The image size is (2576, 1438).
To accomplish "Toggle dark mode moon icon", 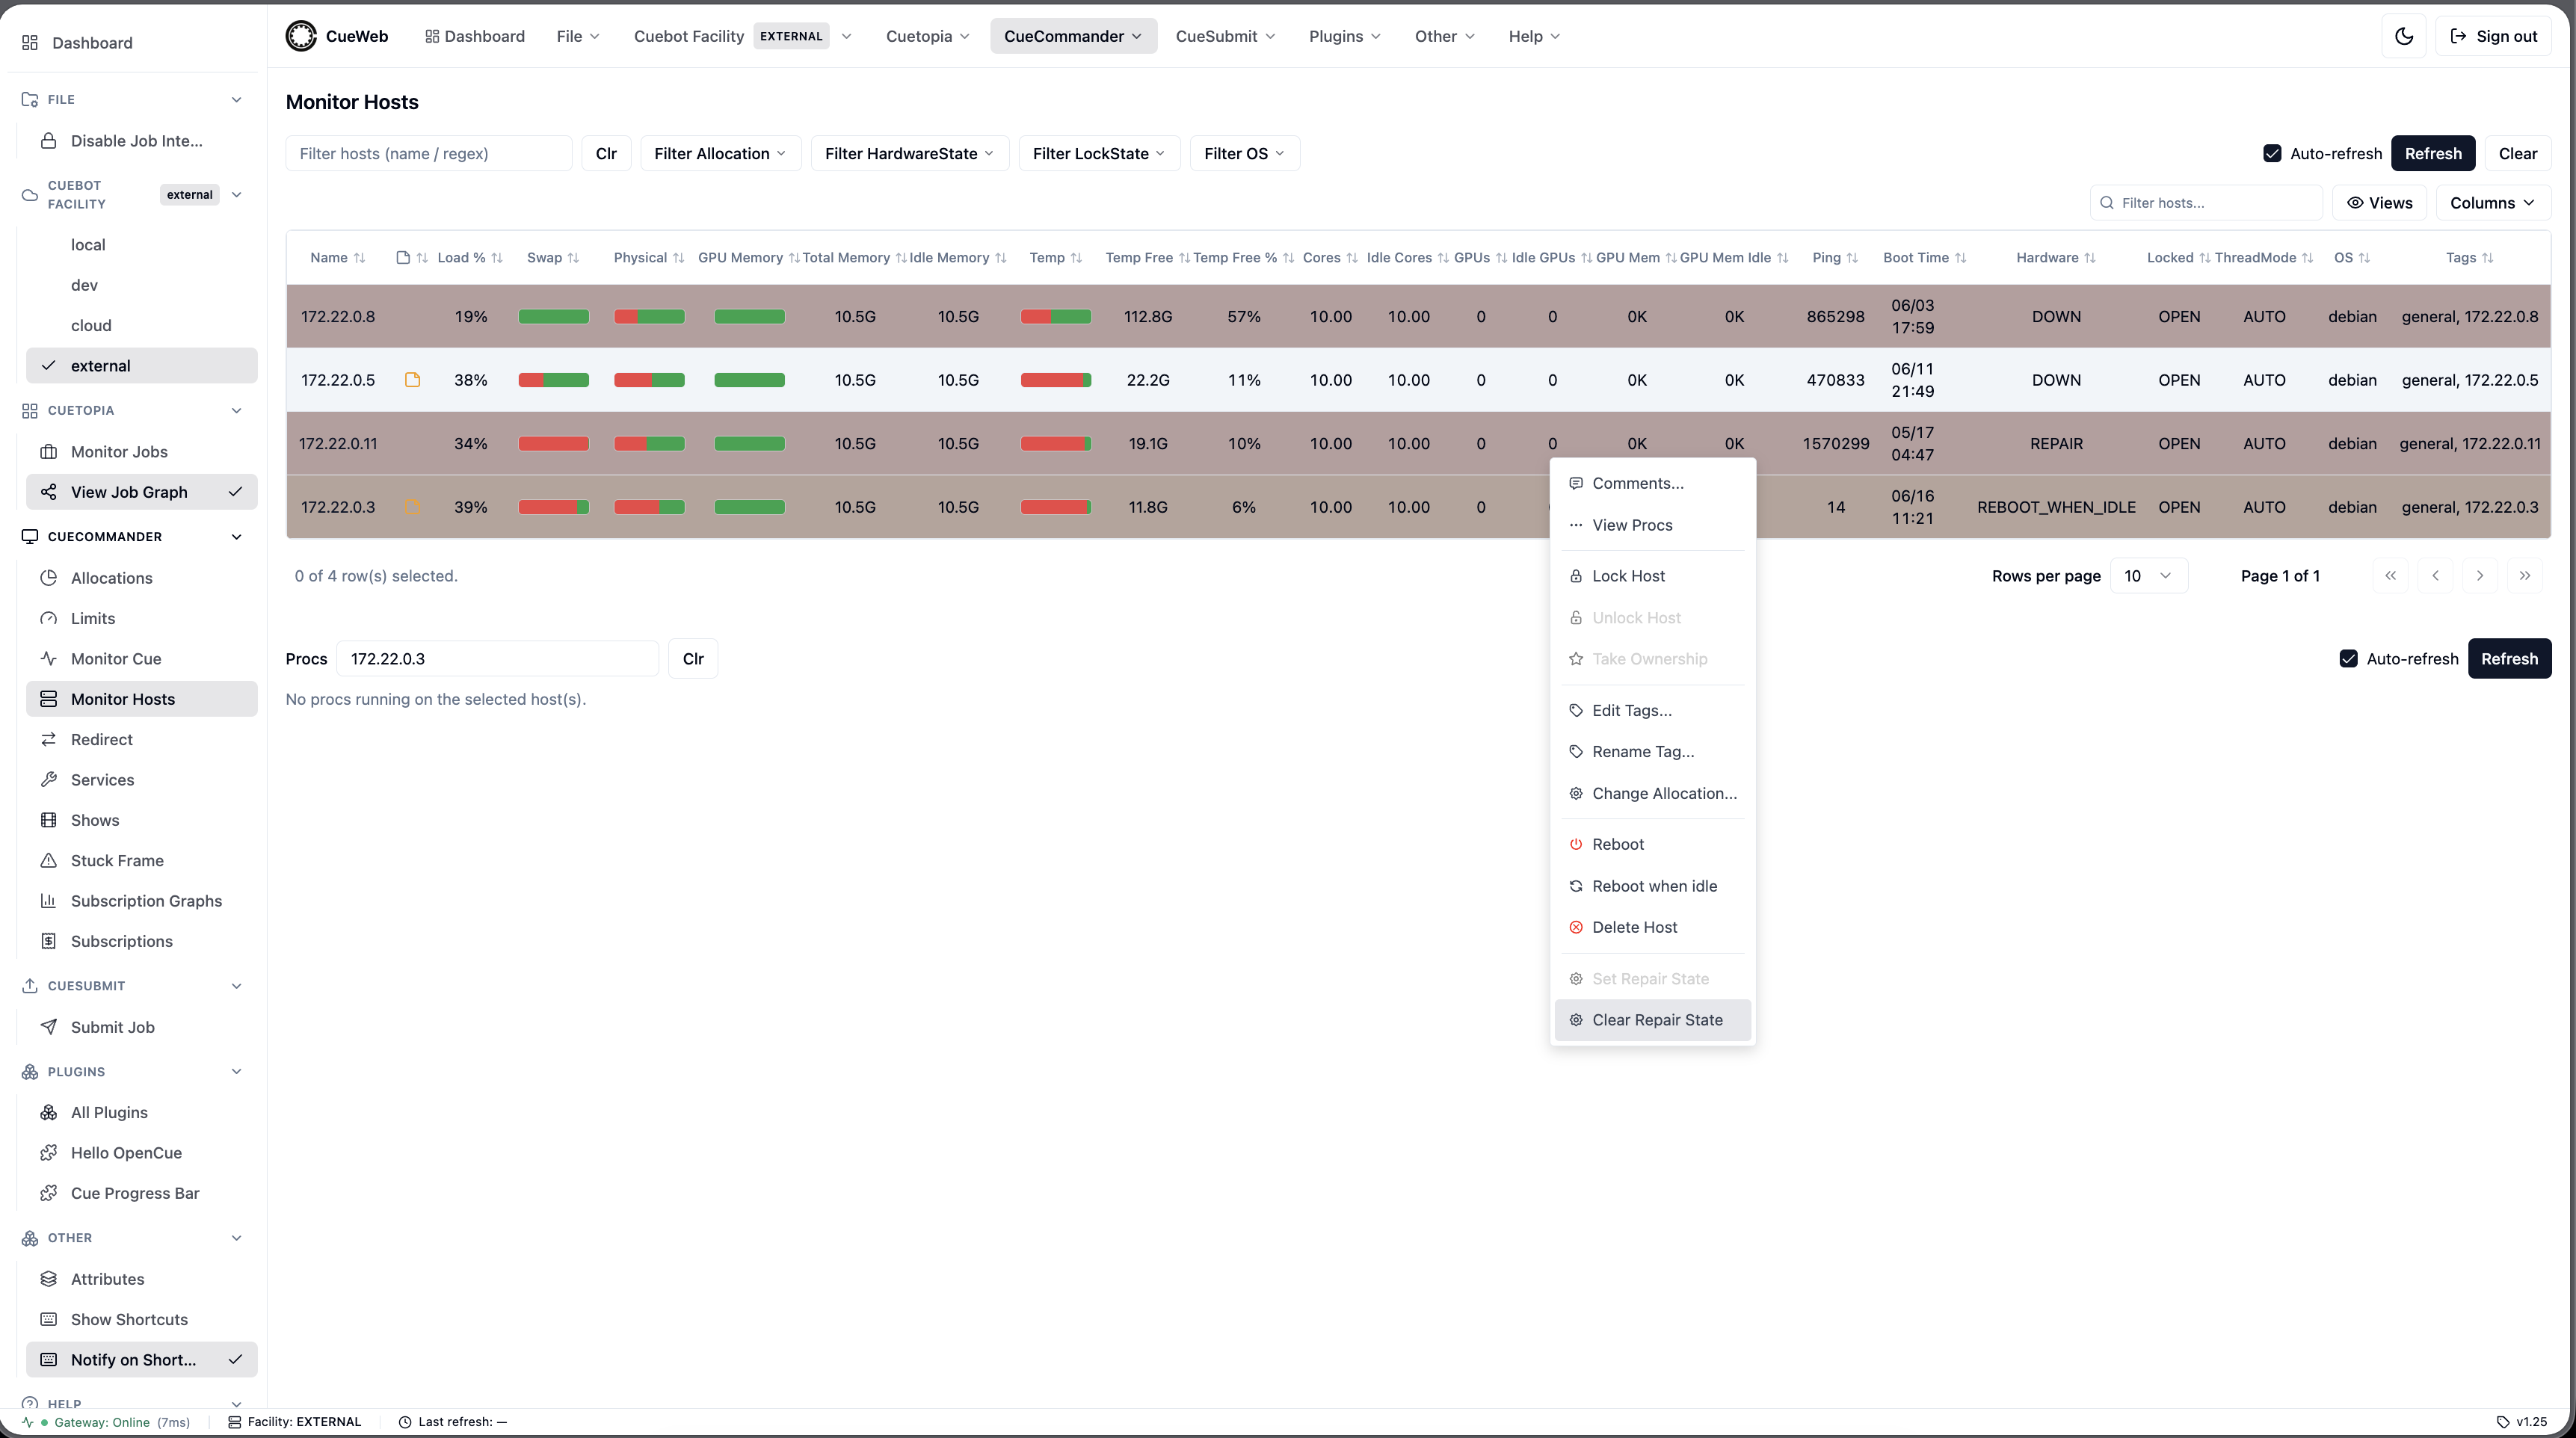I will (x=2405, y=36).
